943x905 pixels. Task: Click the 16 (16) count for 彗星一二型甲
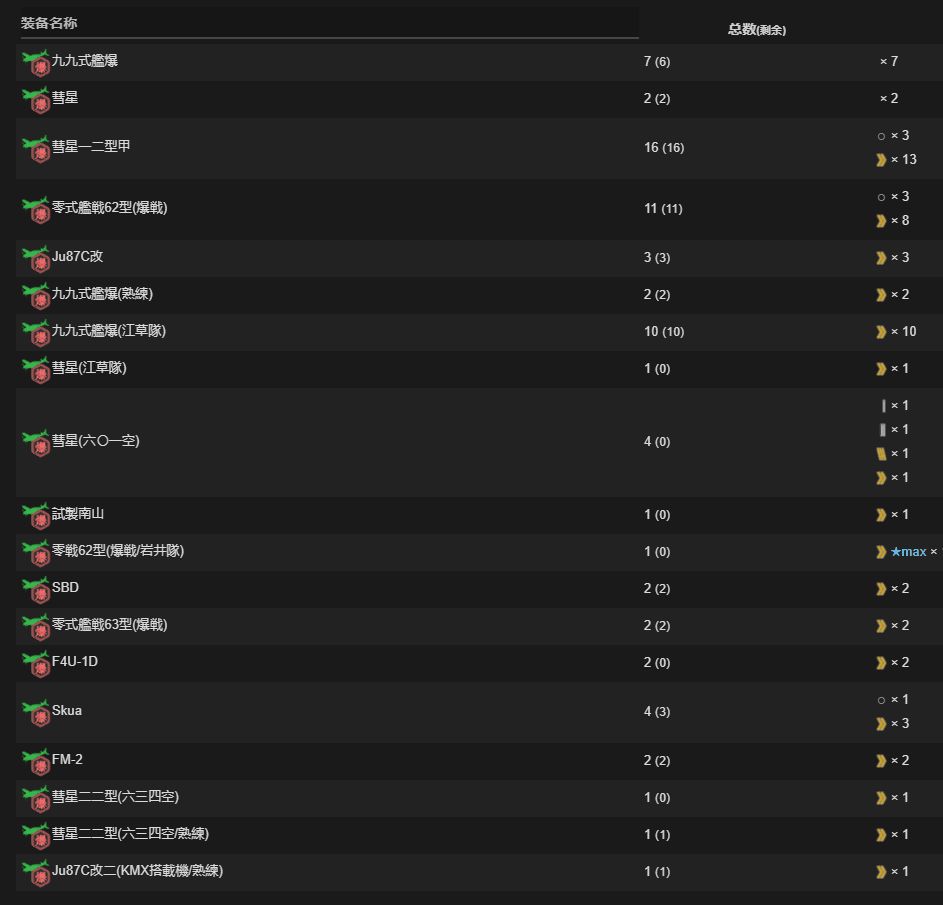click(664, 147)
